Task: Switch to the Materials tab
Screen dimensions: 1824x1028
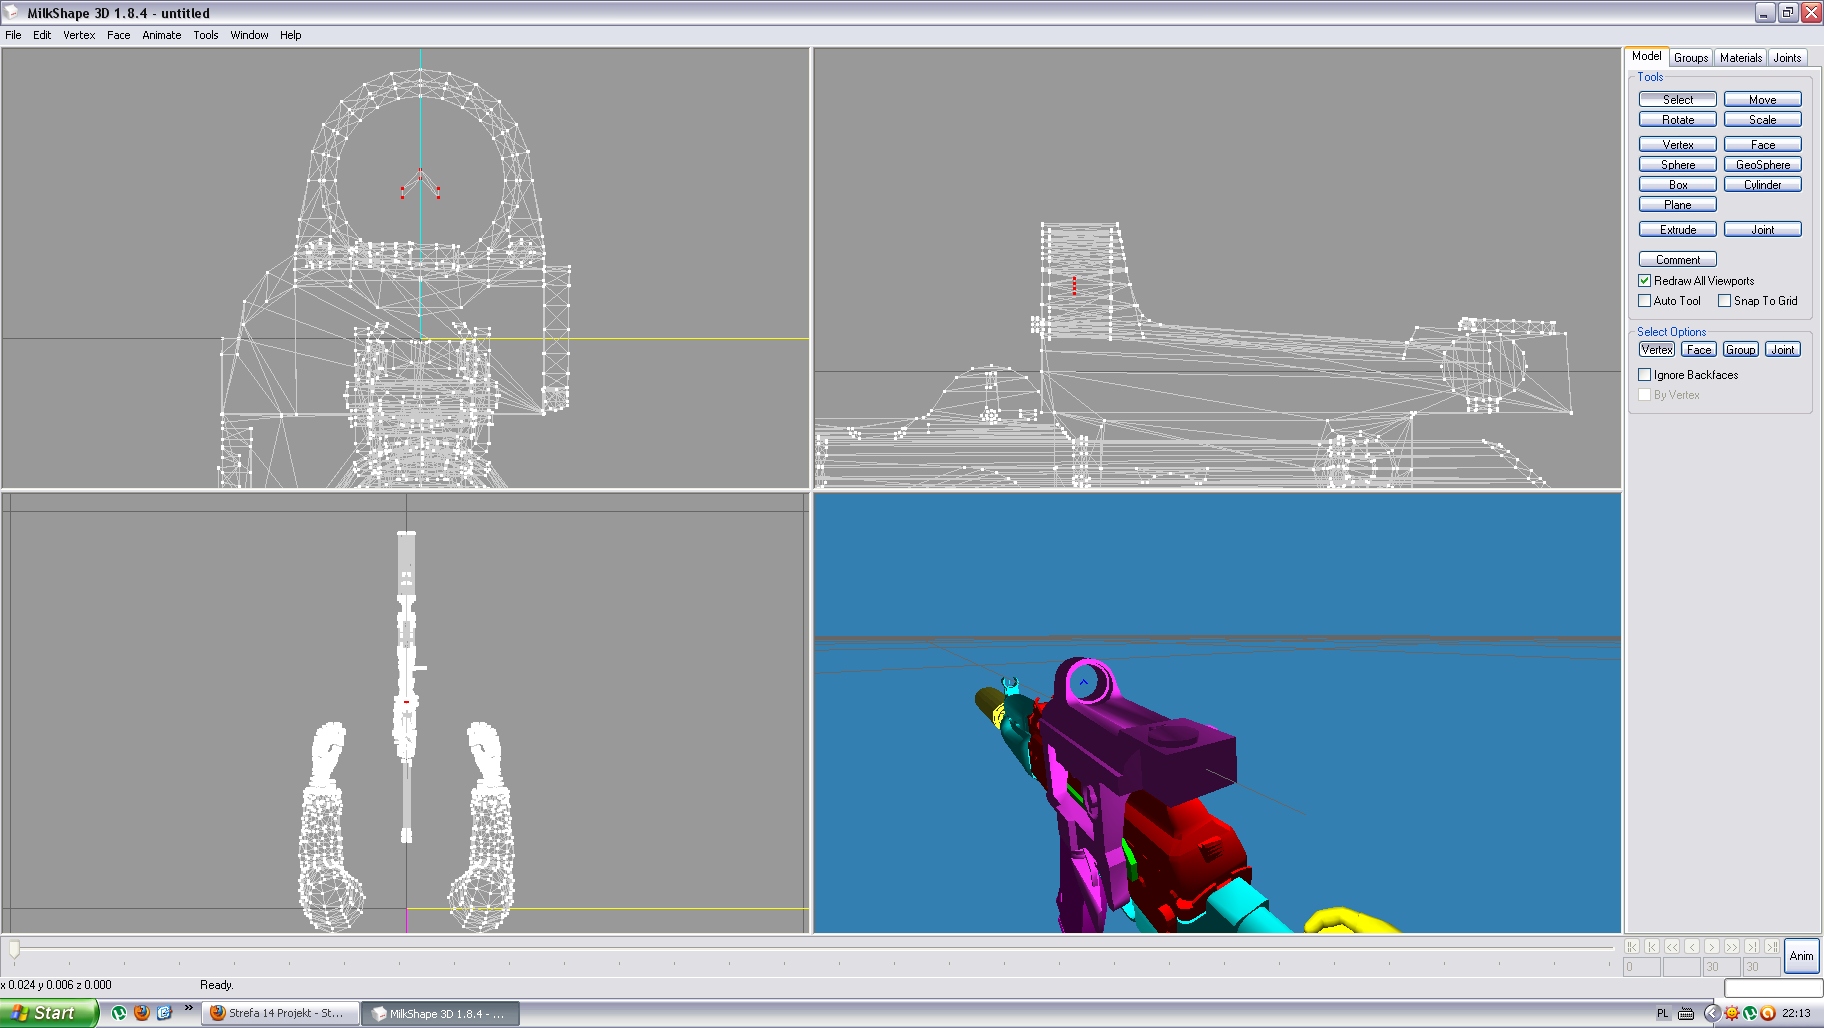Action: (x=1741, y=58)
